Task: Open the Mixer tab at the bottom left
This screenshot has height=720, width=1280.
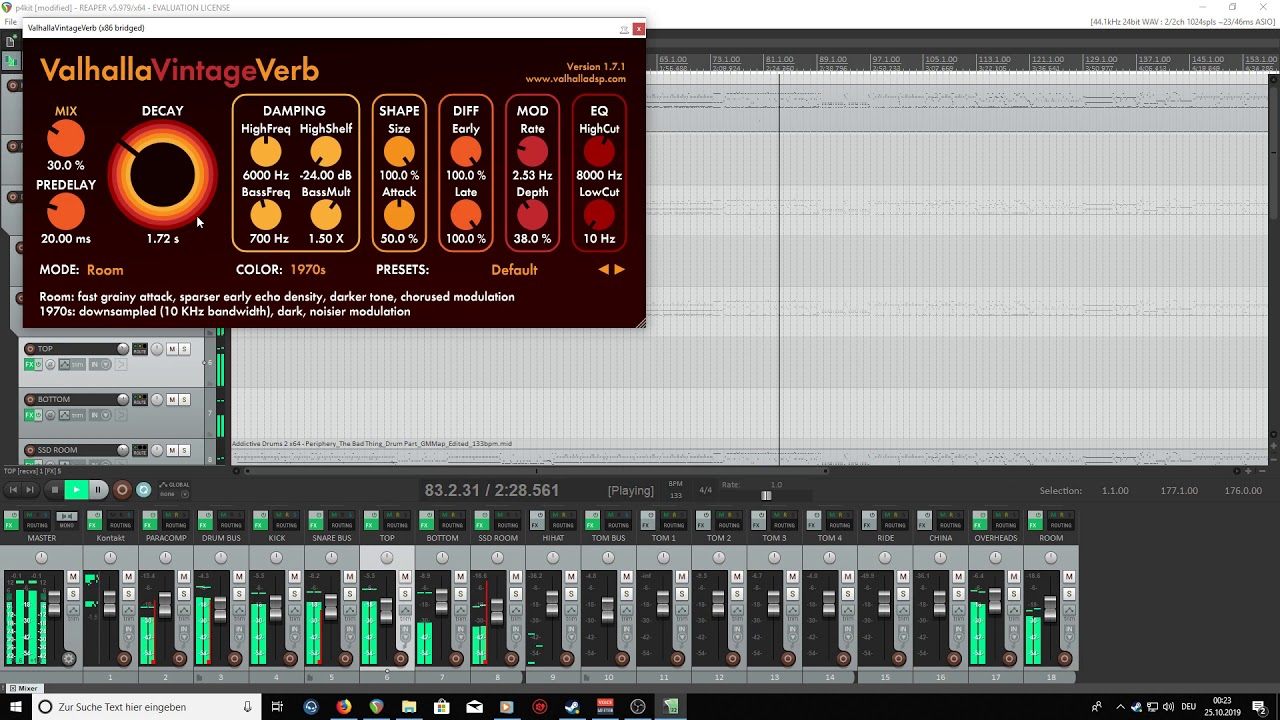Action: [22, 688]
